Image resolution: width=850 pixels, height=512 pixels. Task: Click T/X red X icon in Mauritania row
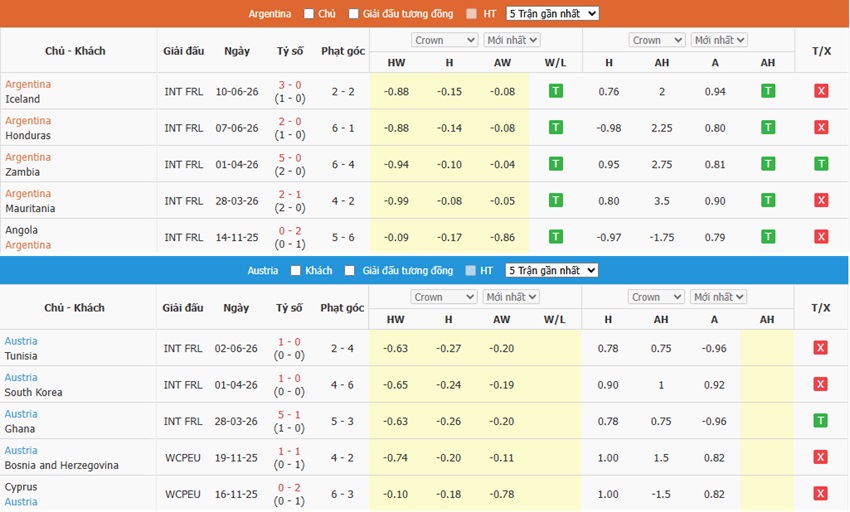tap(821, 200)
